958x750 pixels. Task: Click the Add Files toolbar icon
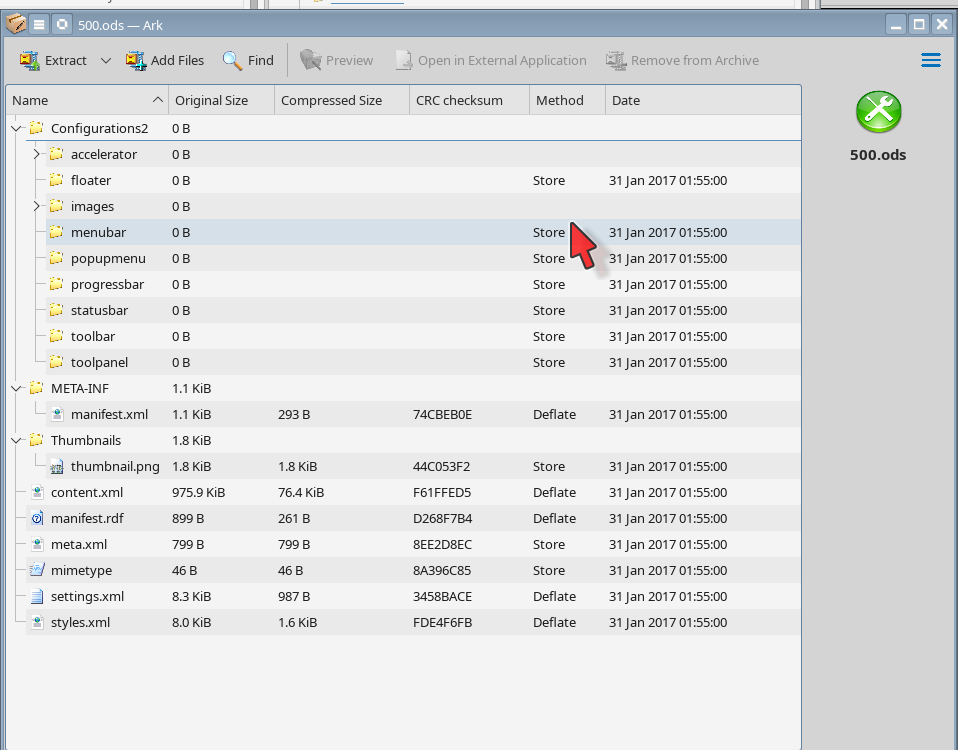coord(136,61)
